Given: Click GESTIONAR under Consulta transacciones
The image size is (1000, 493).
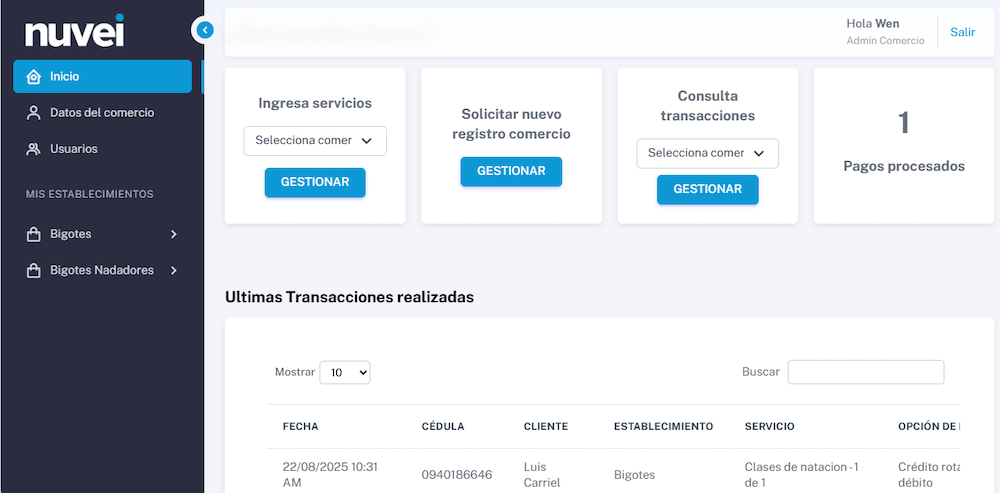Looking at the screenshot, I should click(x=708, y=189).
